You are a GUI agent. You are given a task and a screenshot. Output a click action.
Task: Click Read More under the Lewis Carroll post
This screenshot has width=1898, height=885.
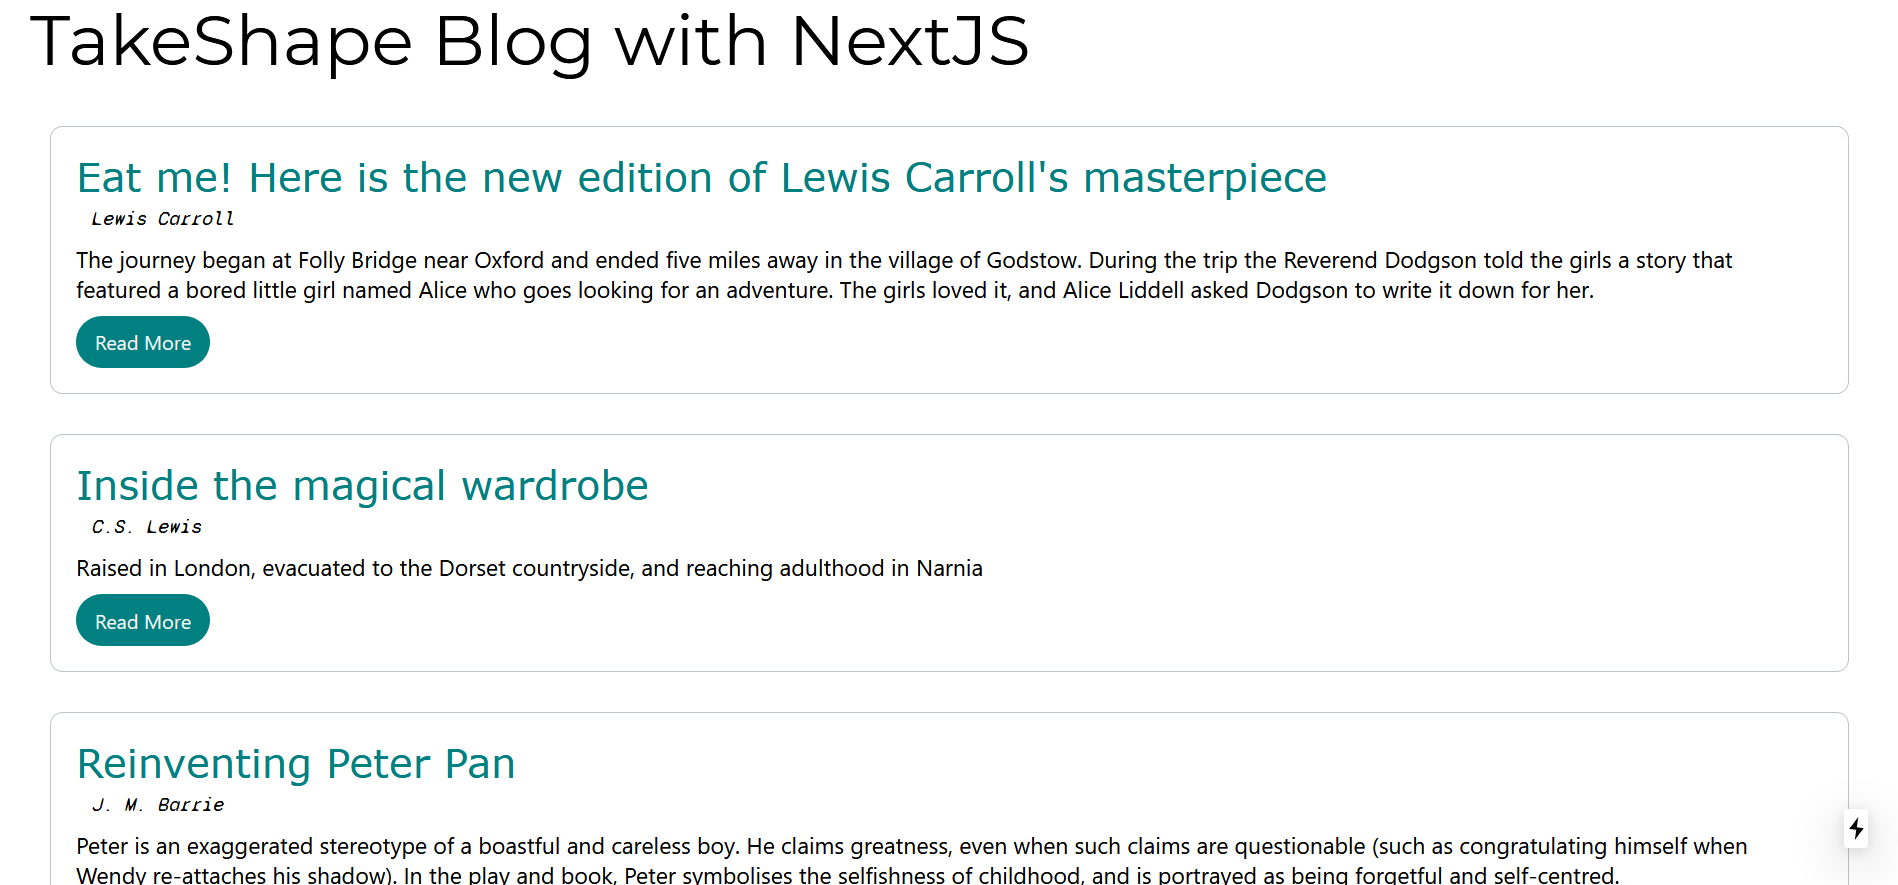[x=143, y=342]
